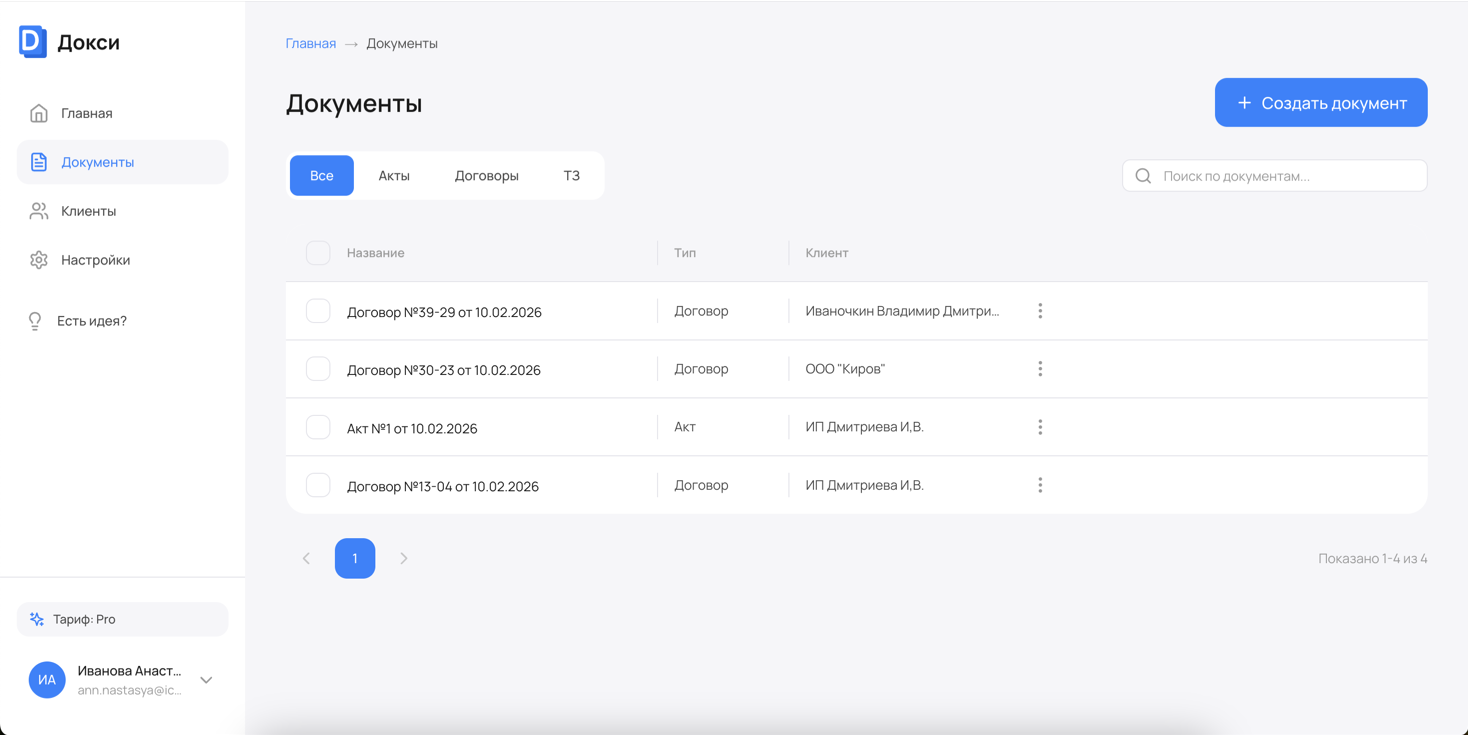The image size is (1469, 735).
Task: Open Настройки via the gear icon
Action: 39,260
